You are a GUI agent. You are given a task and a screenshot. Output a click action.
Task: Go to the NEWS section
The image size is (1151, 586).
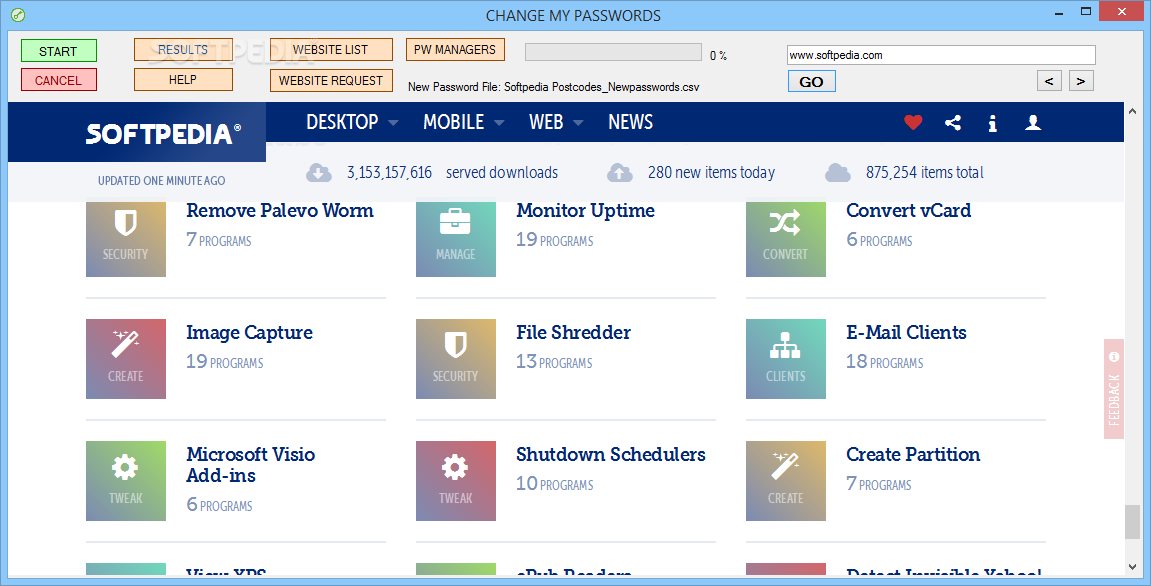coord(631,122)
